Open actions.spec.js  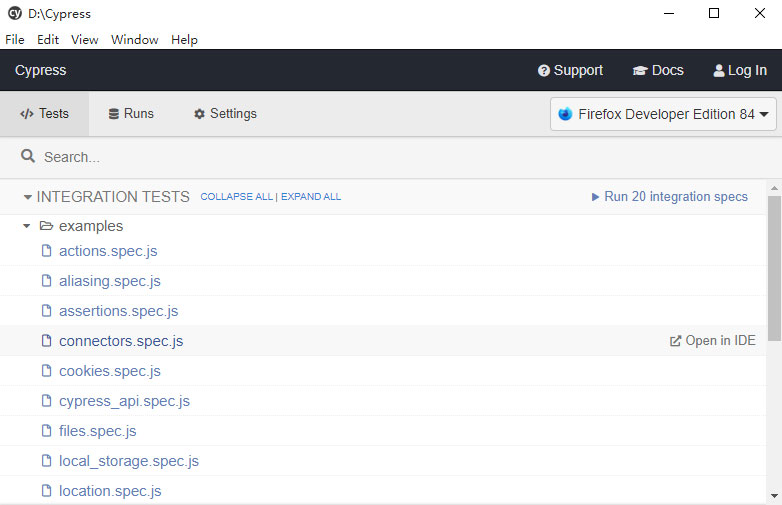[x=108, y=251]
